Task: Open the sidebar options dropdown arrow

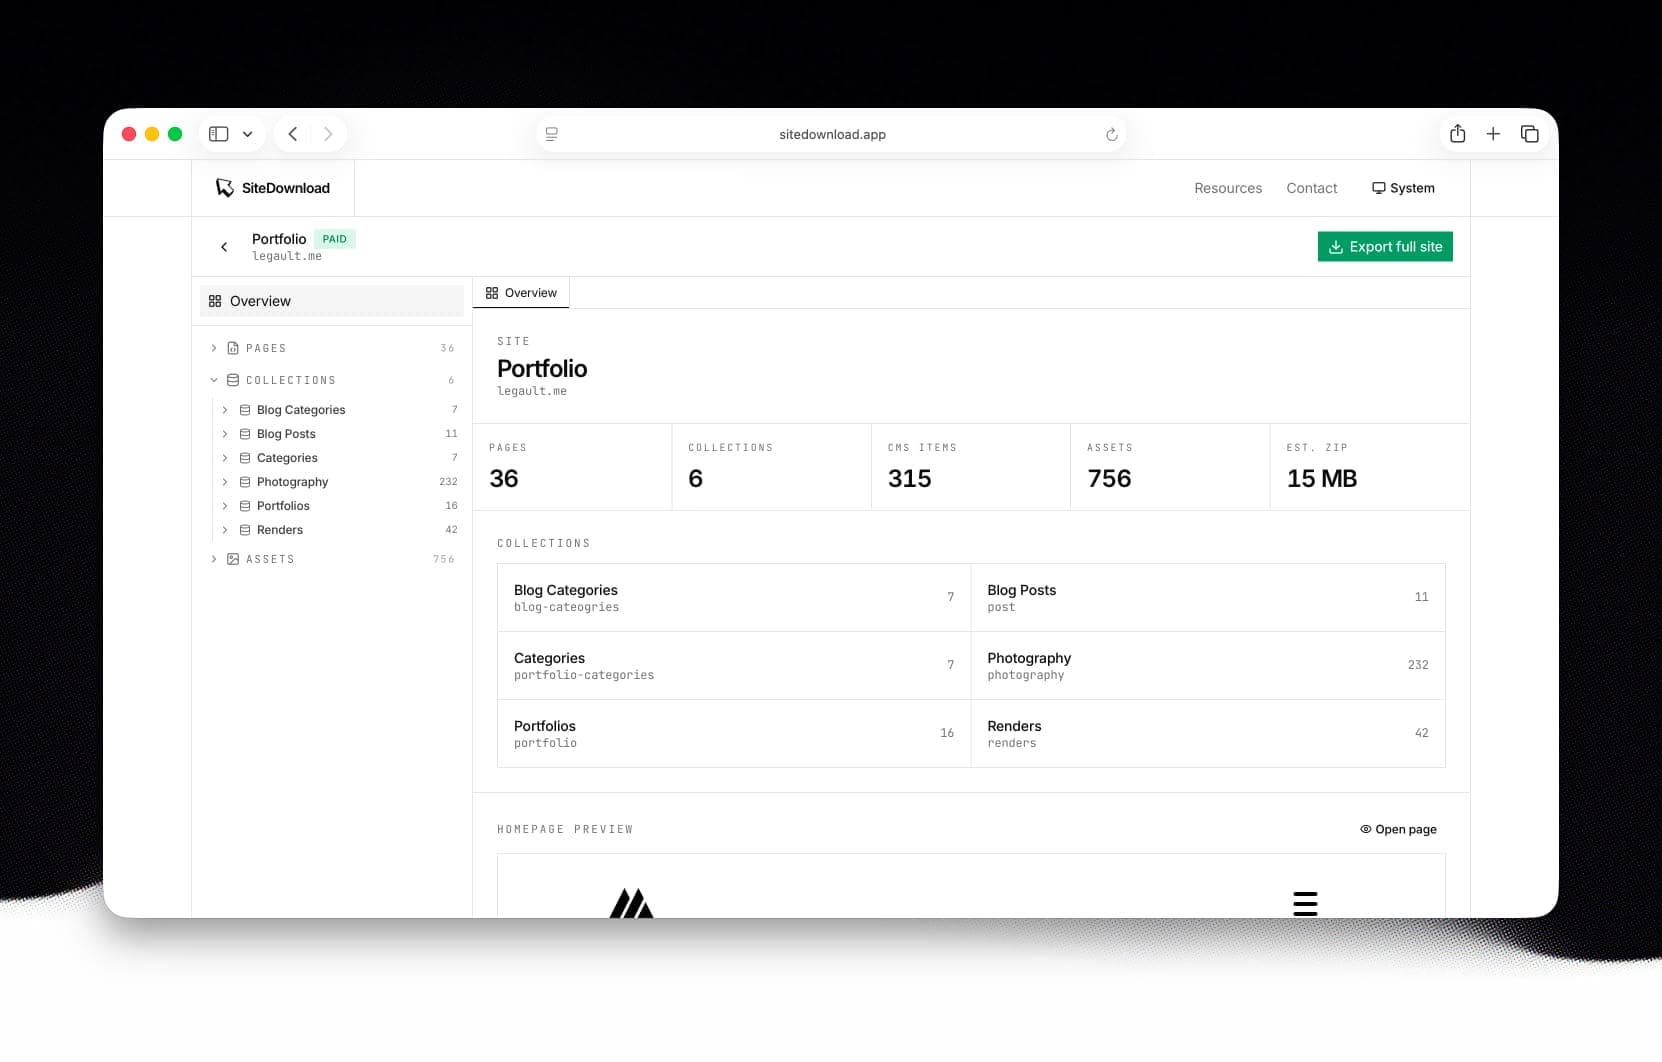Action: click(x=247, y=134)
